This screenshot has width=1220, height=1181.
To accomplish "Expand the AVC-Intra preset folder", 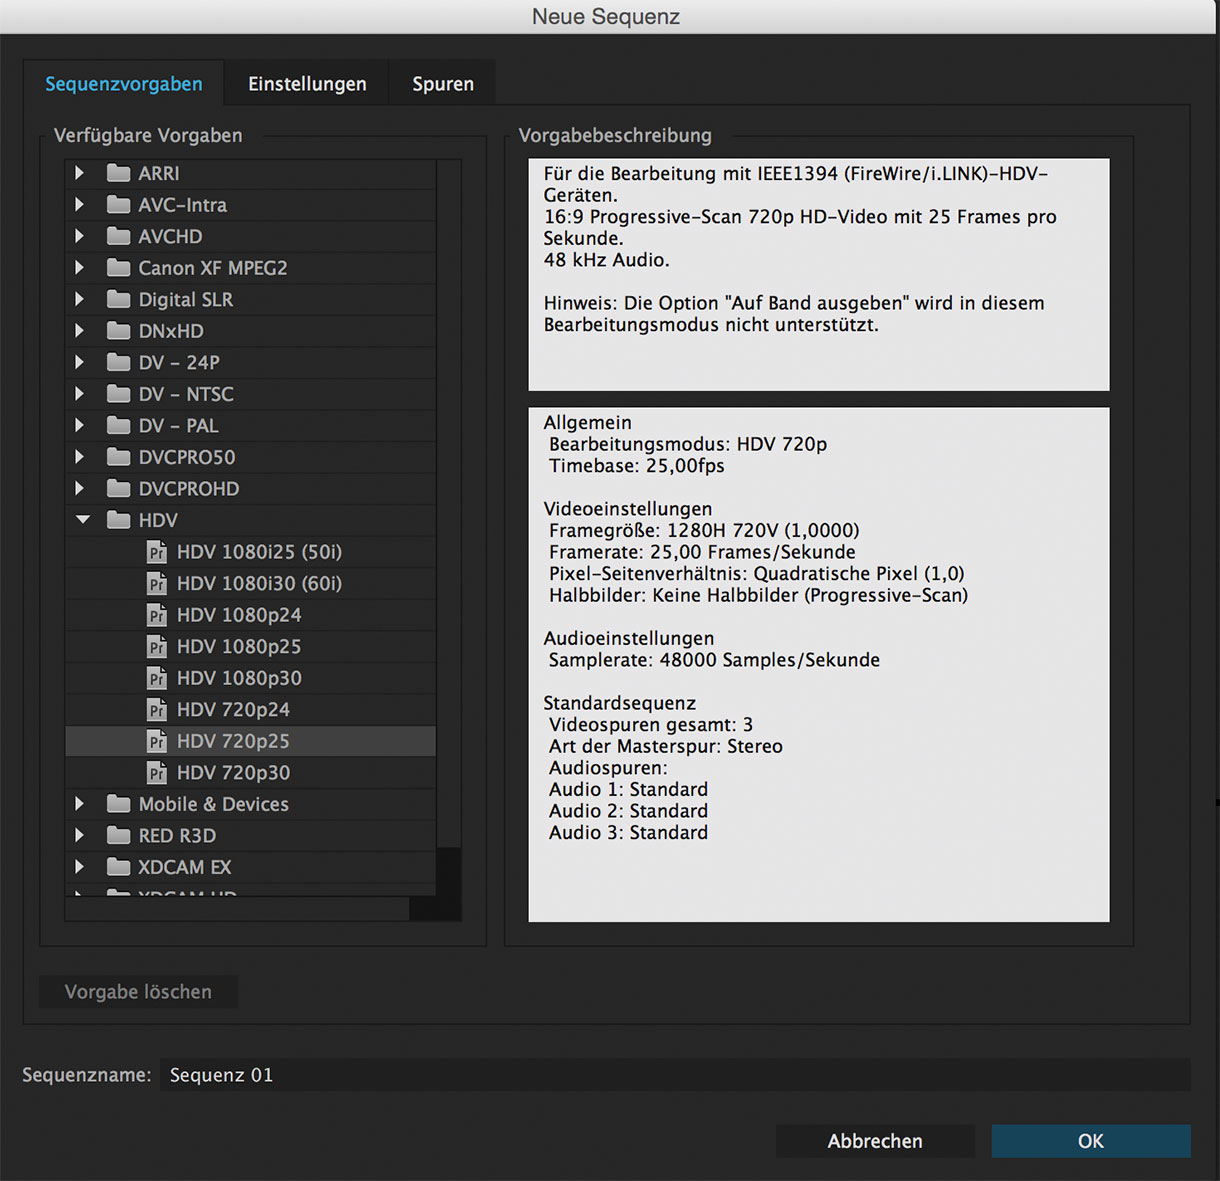I will pos(80,205).
